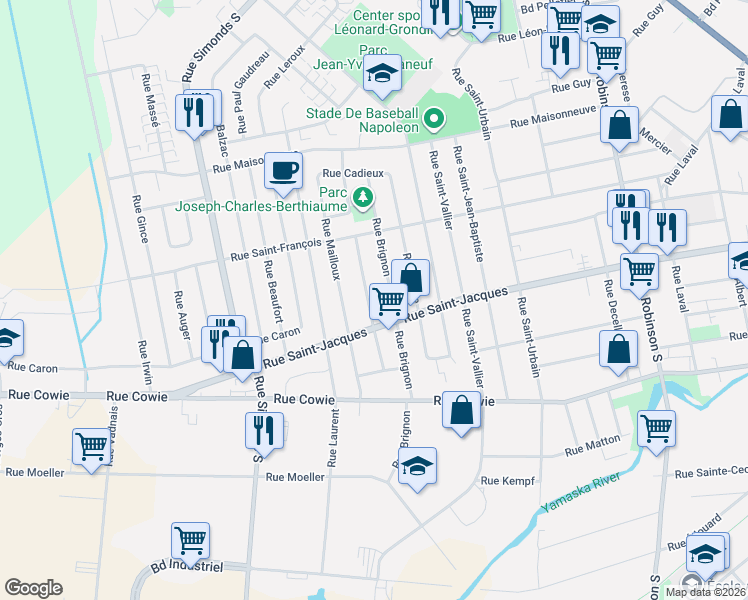Click the Rue Massé street label

[150, 100]
